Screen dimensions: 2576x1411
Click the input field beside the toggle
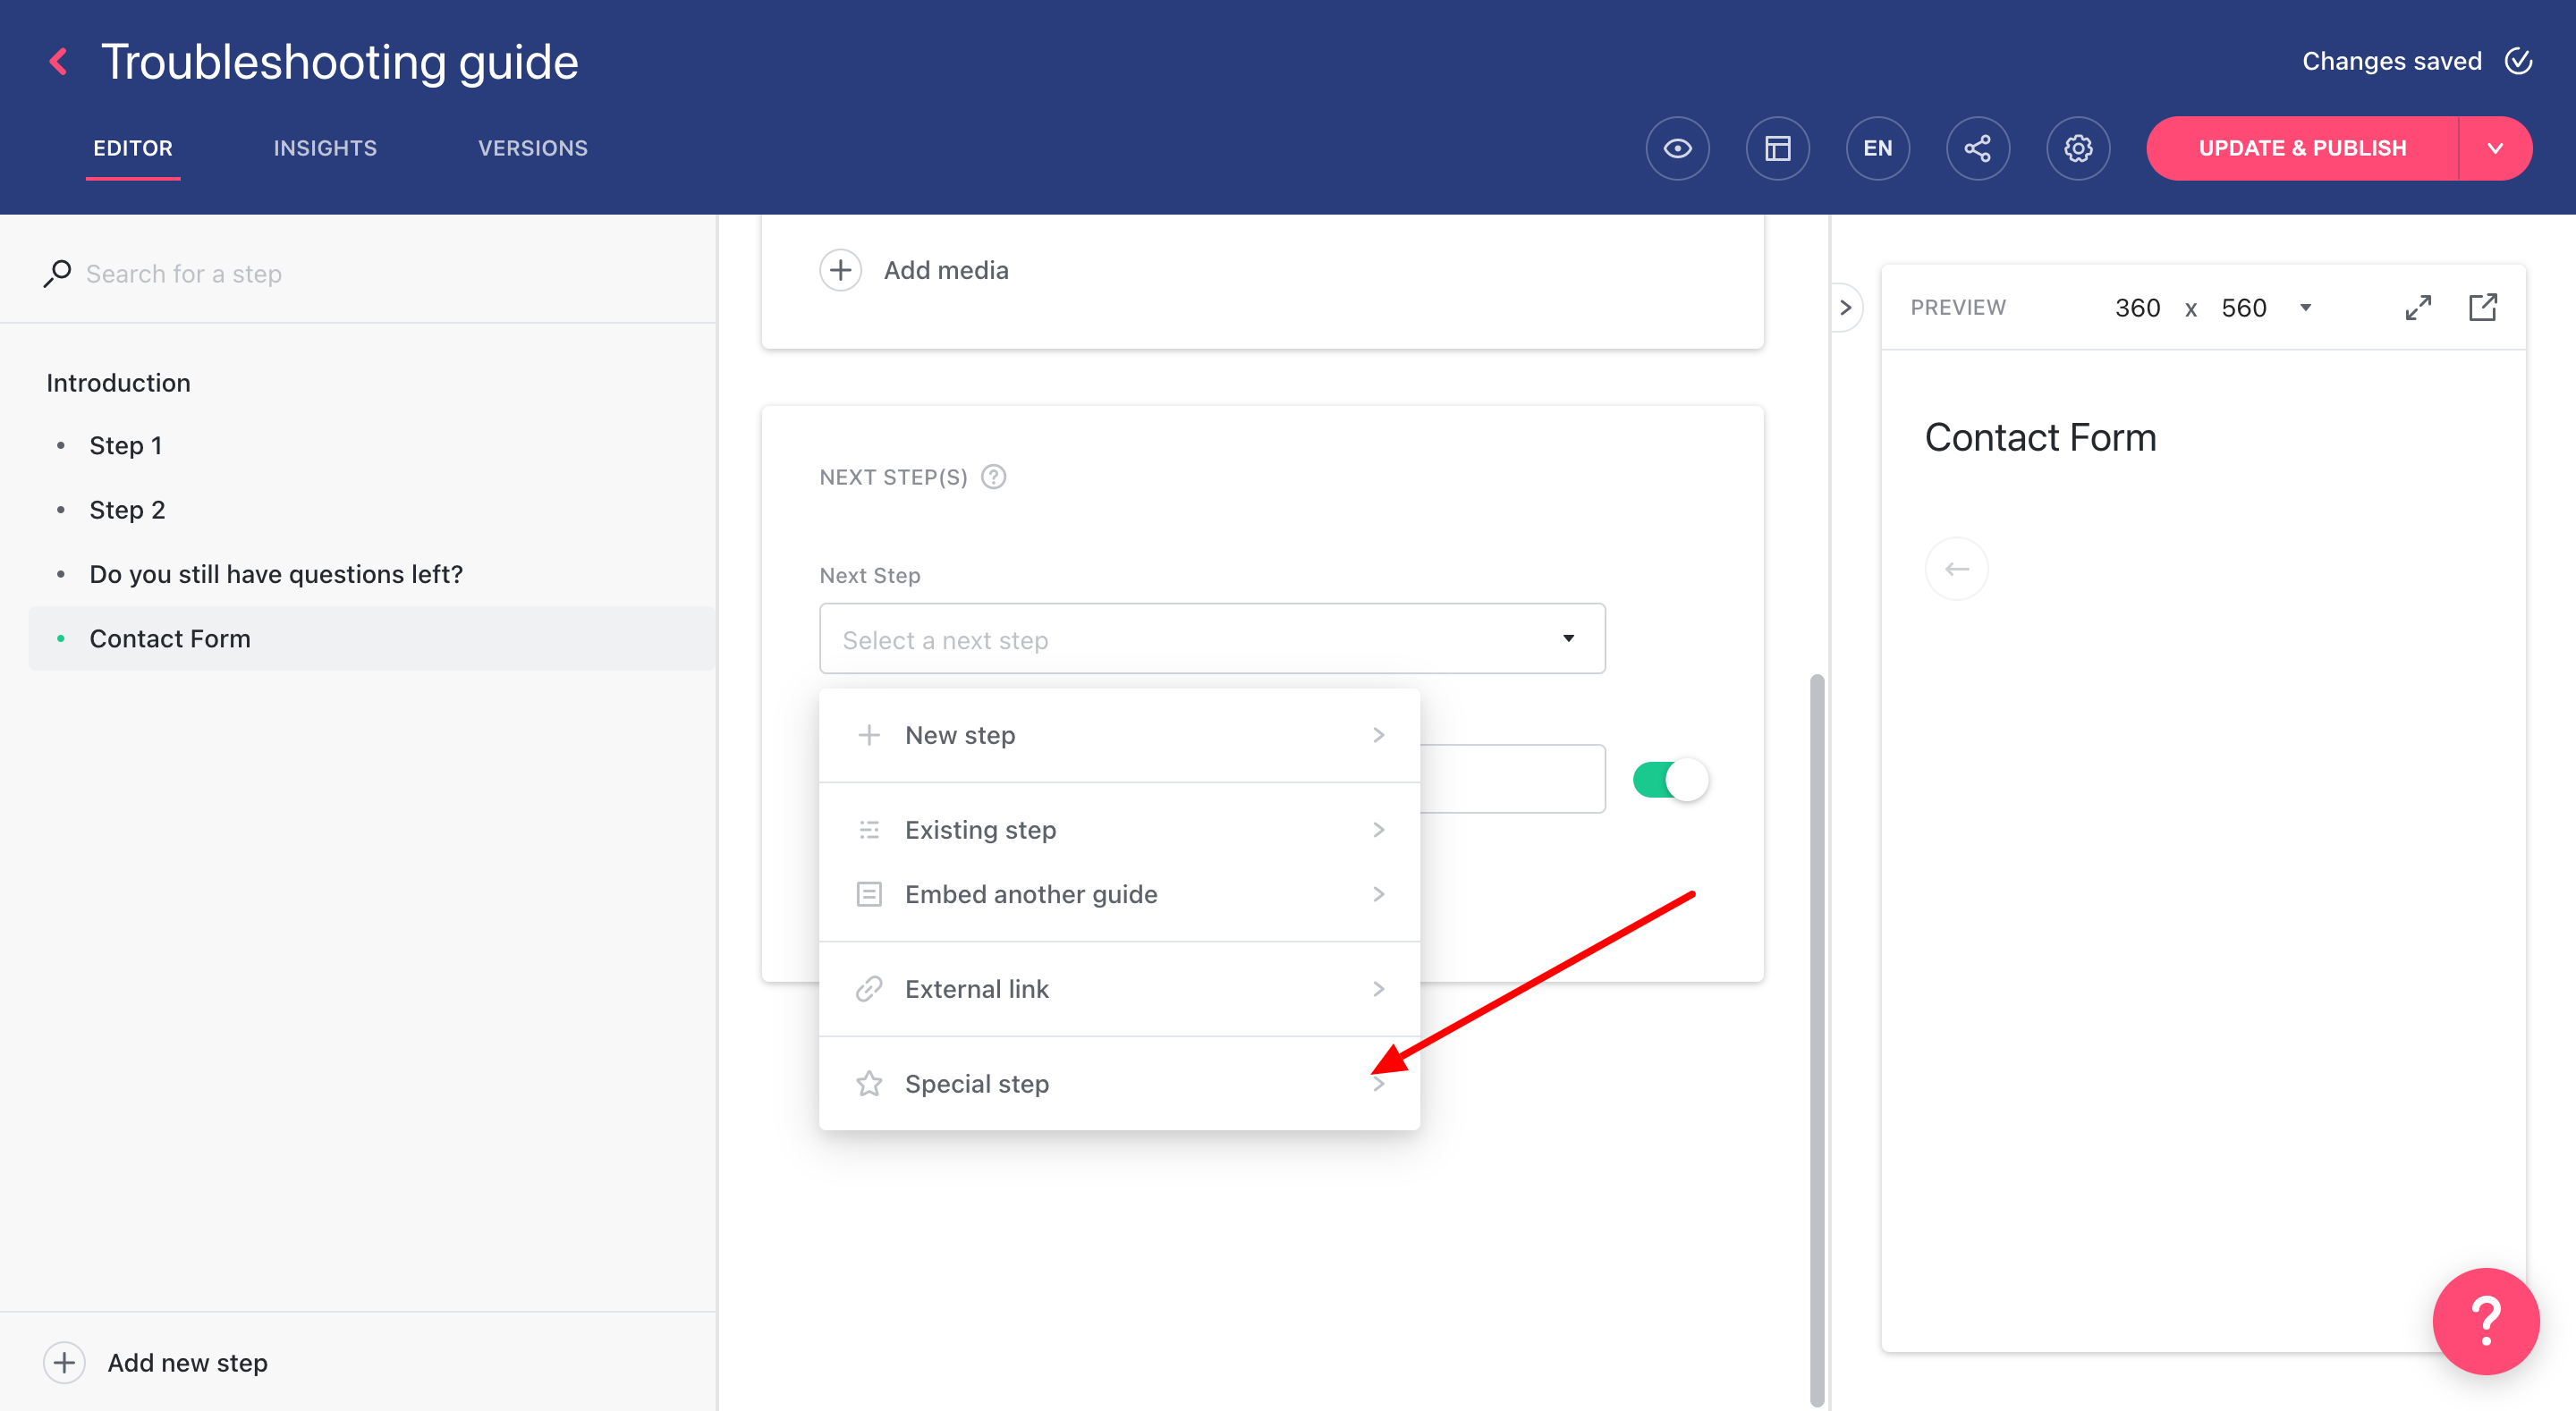[x=1512, y=779]
